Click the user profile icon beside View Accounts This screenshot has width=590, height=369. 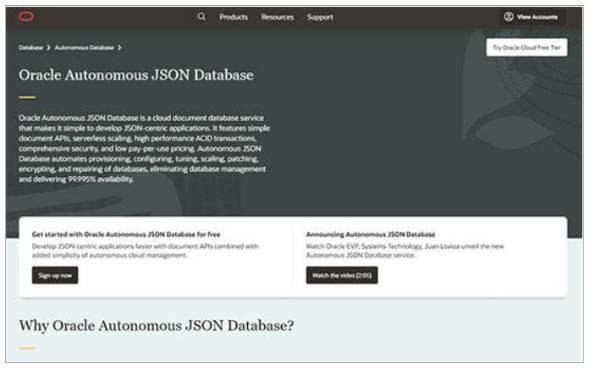[509, 17]
